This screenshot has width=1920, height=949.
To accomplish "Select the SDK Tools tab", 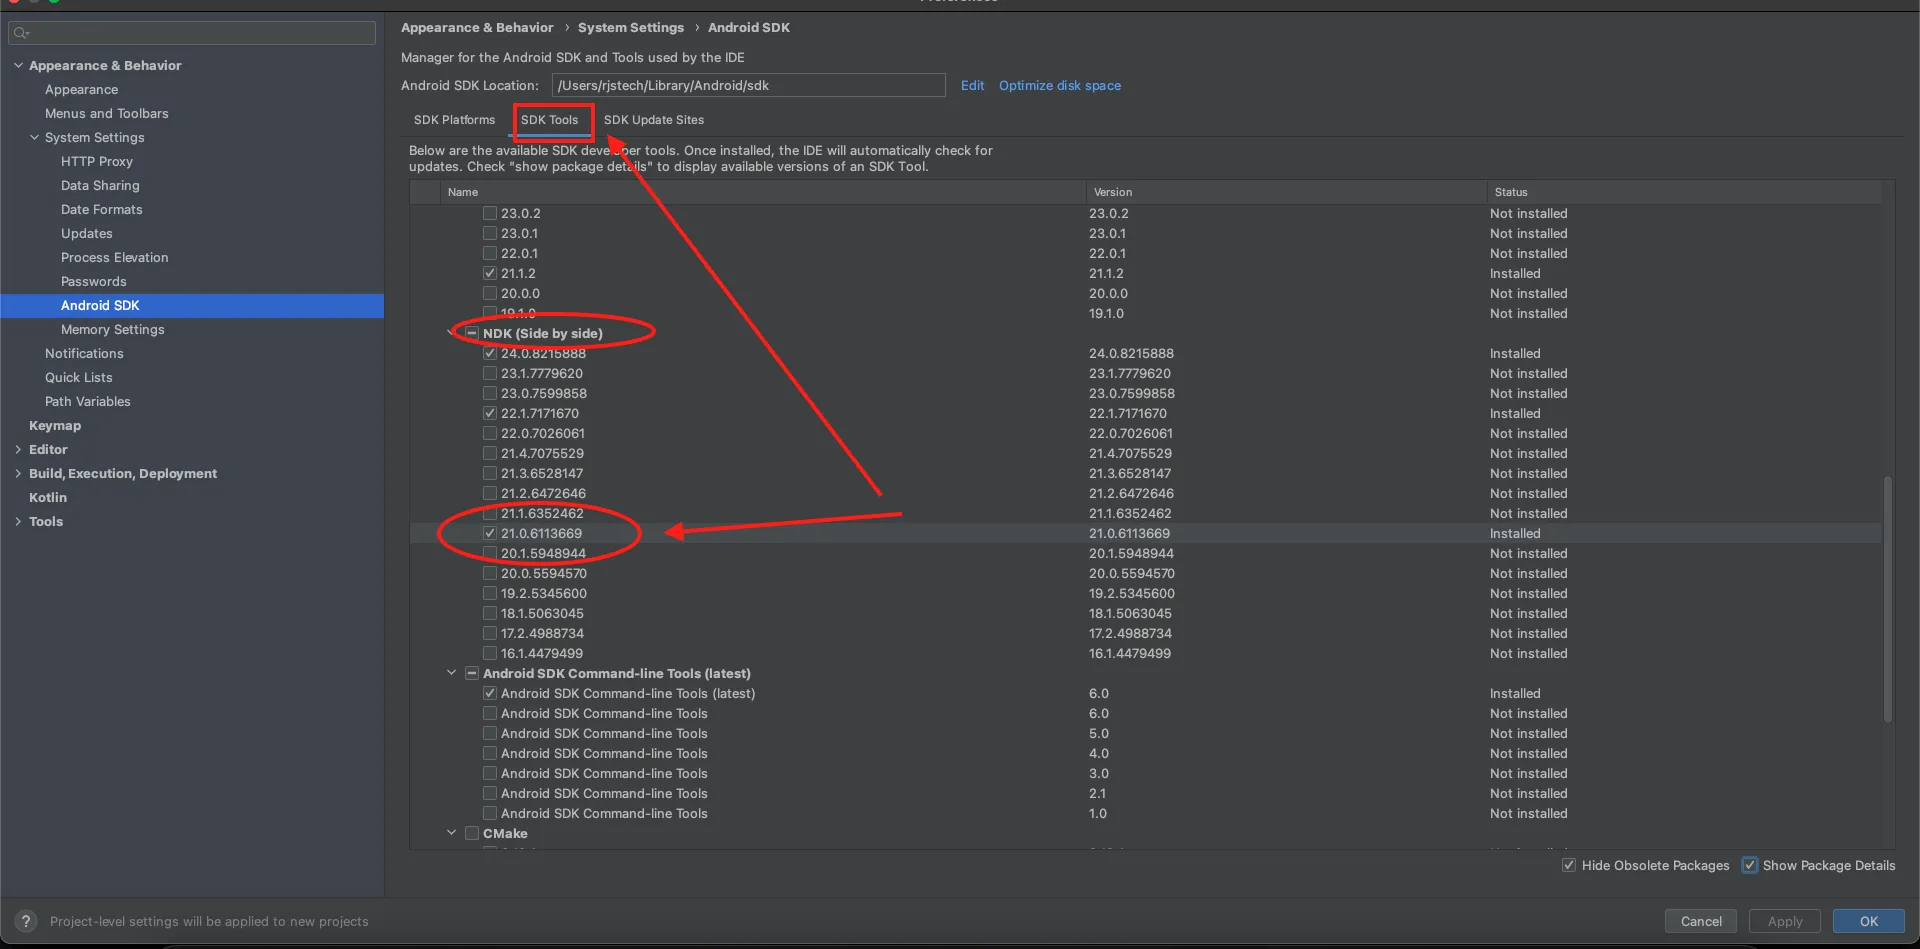I will (x=549, y=120).
